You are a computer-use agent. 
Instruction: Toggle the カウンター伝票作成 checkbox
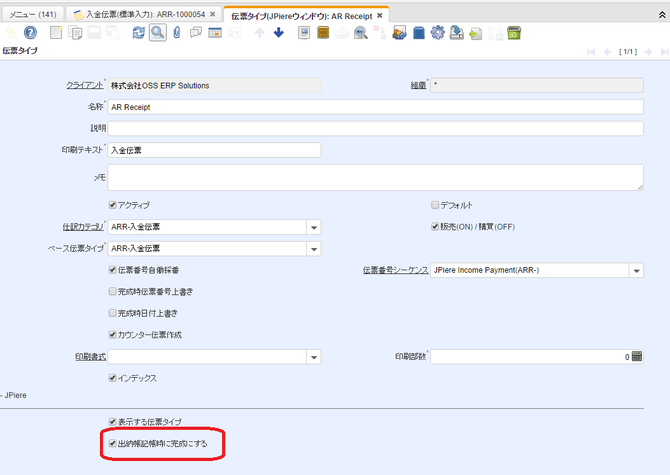112,334
